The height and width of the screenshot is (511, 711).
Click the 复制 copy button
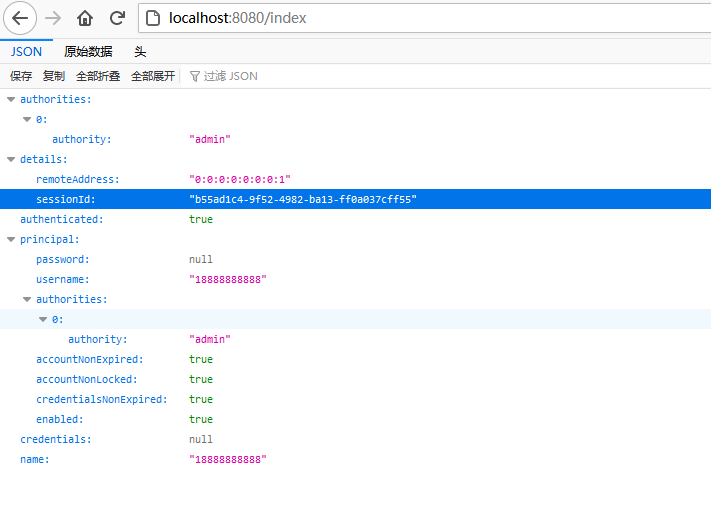pos(54,76)
